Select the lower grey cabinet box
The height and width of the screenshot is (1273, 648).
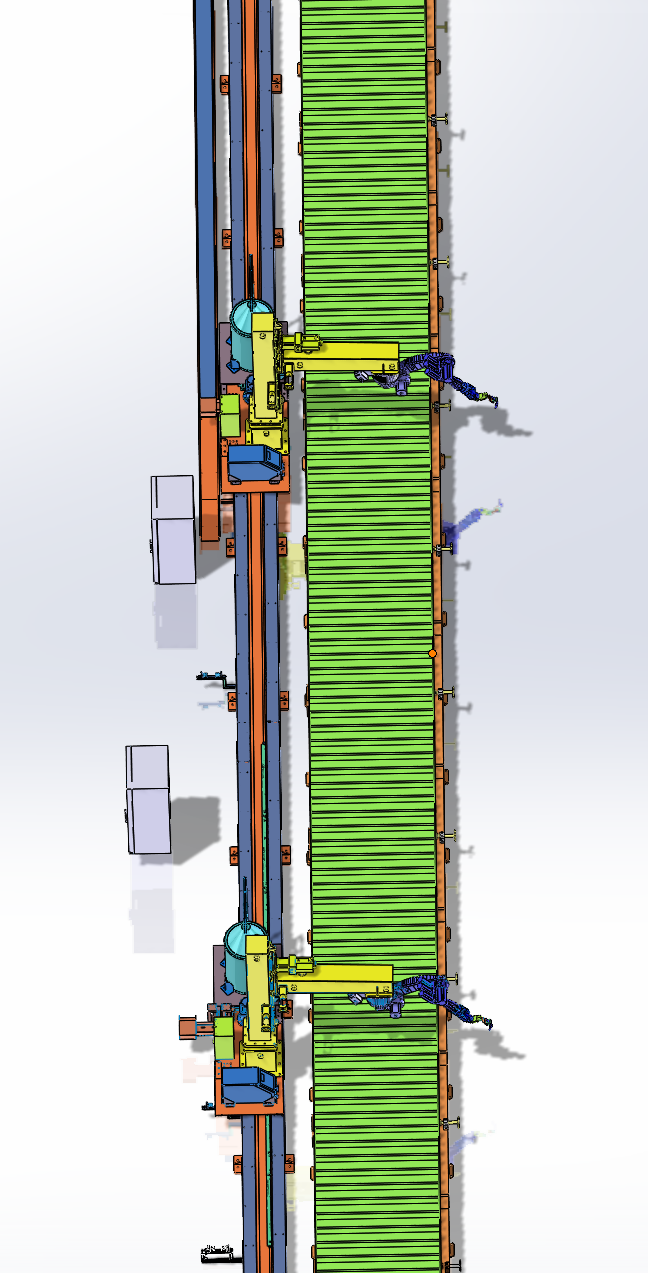tap(148, 798)
